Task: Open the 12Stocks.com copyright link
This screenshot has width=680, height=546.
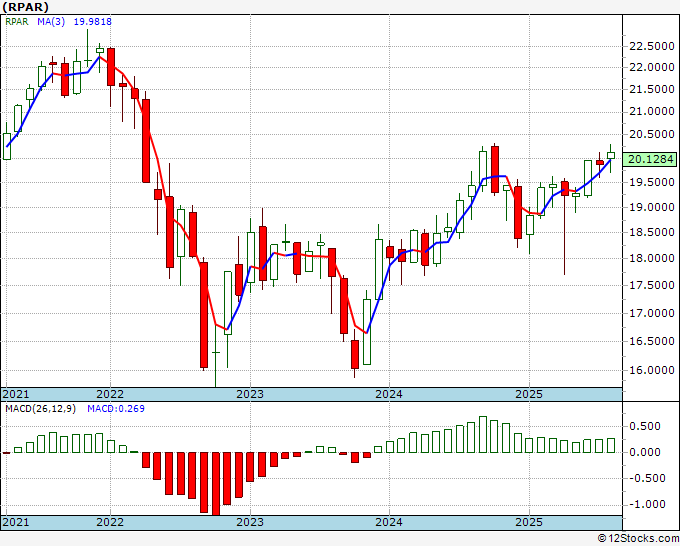Action: pos(638,539)
